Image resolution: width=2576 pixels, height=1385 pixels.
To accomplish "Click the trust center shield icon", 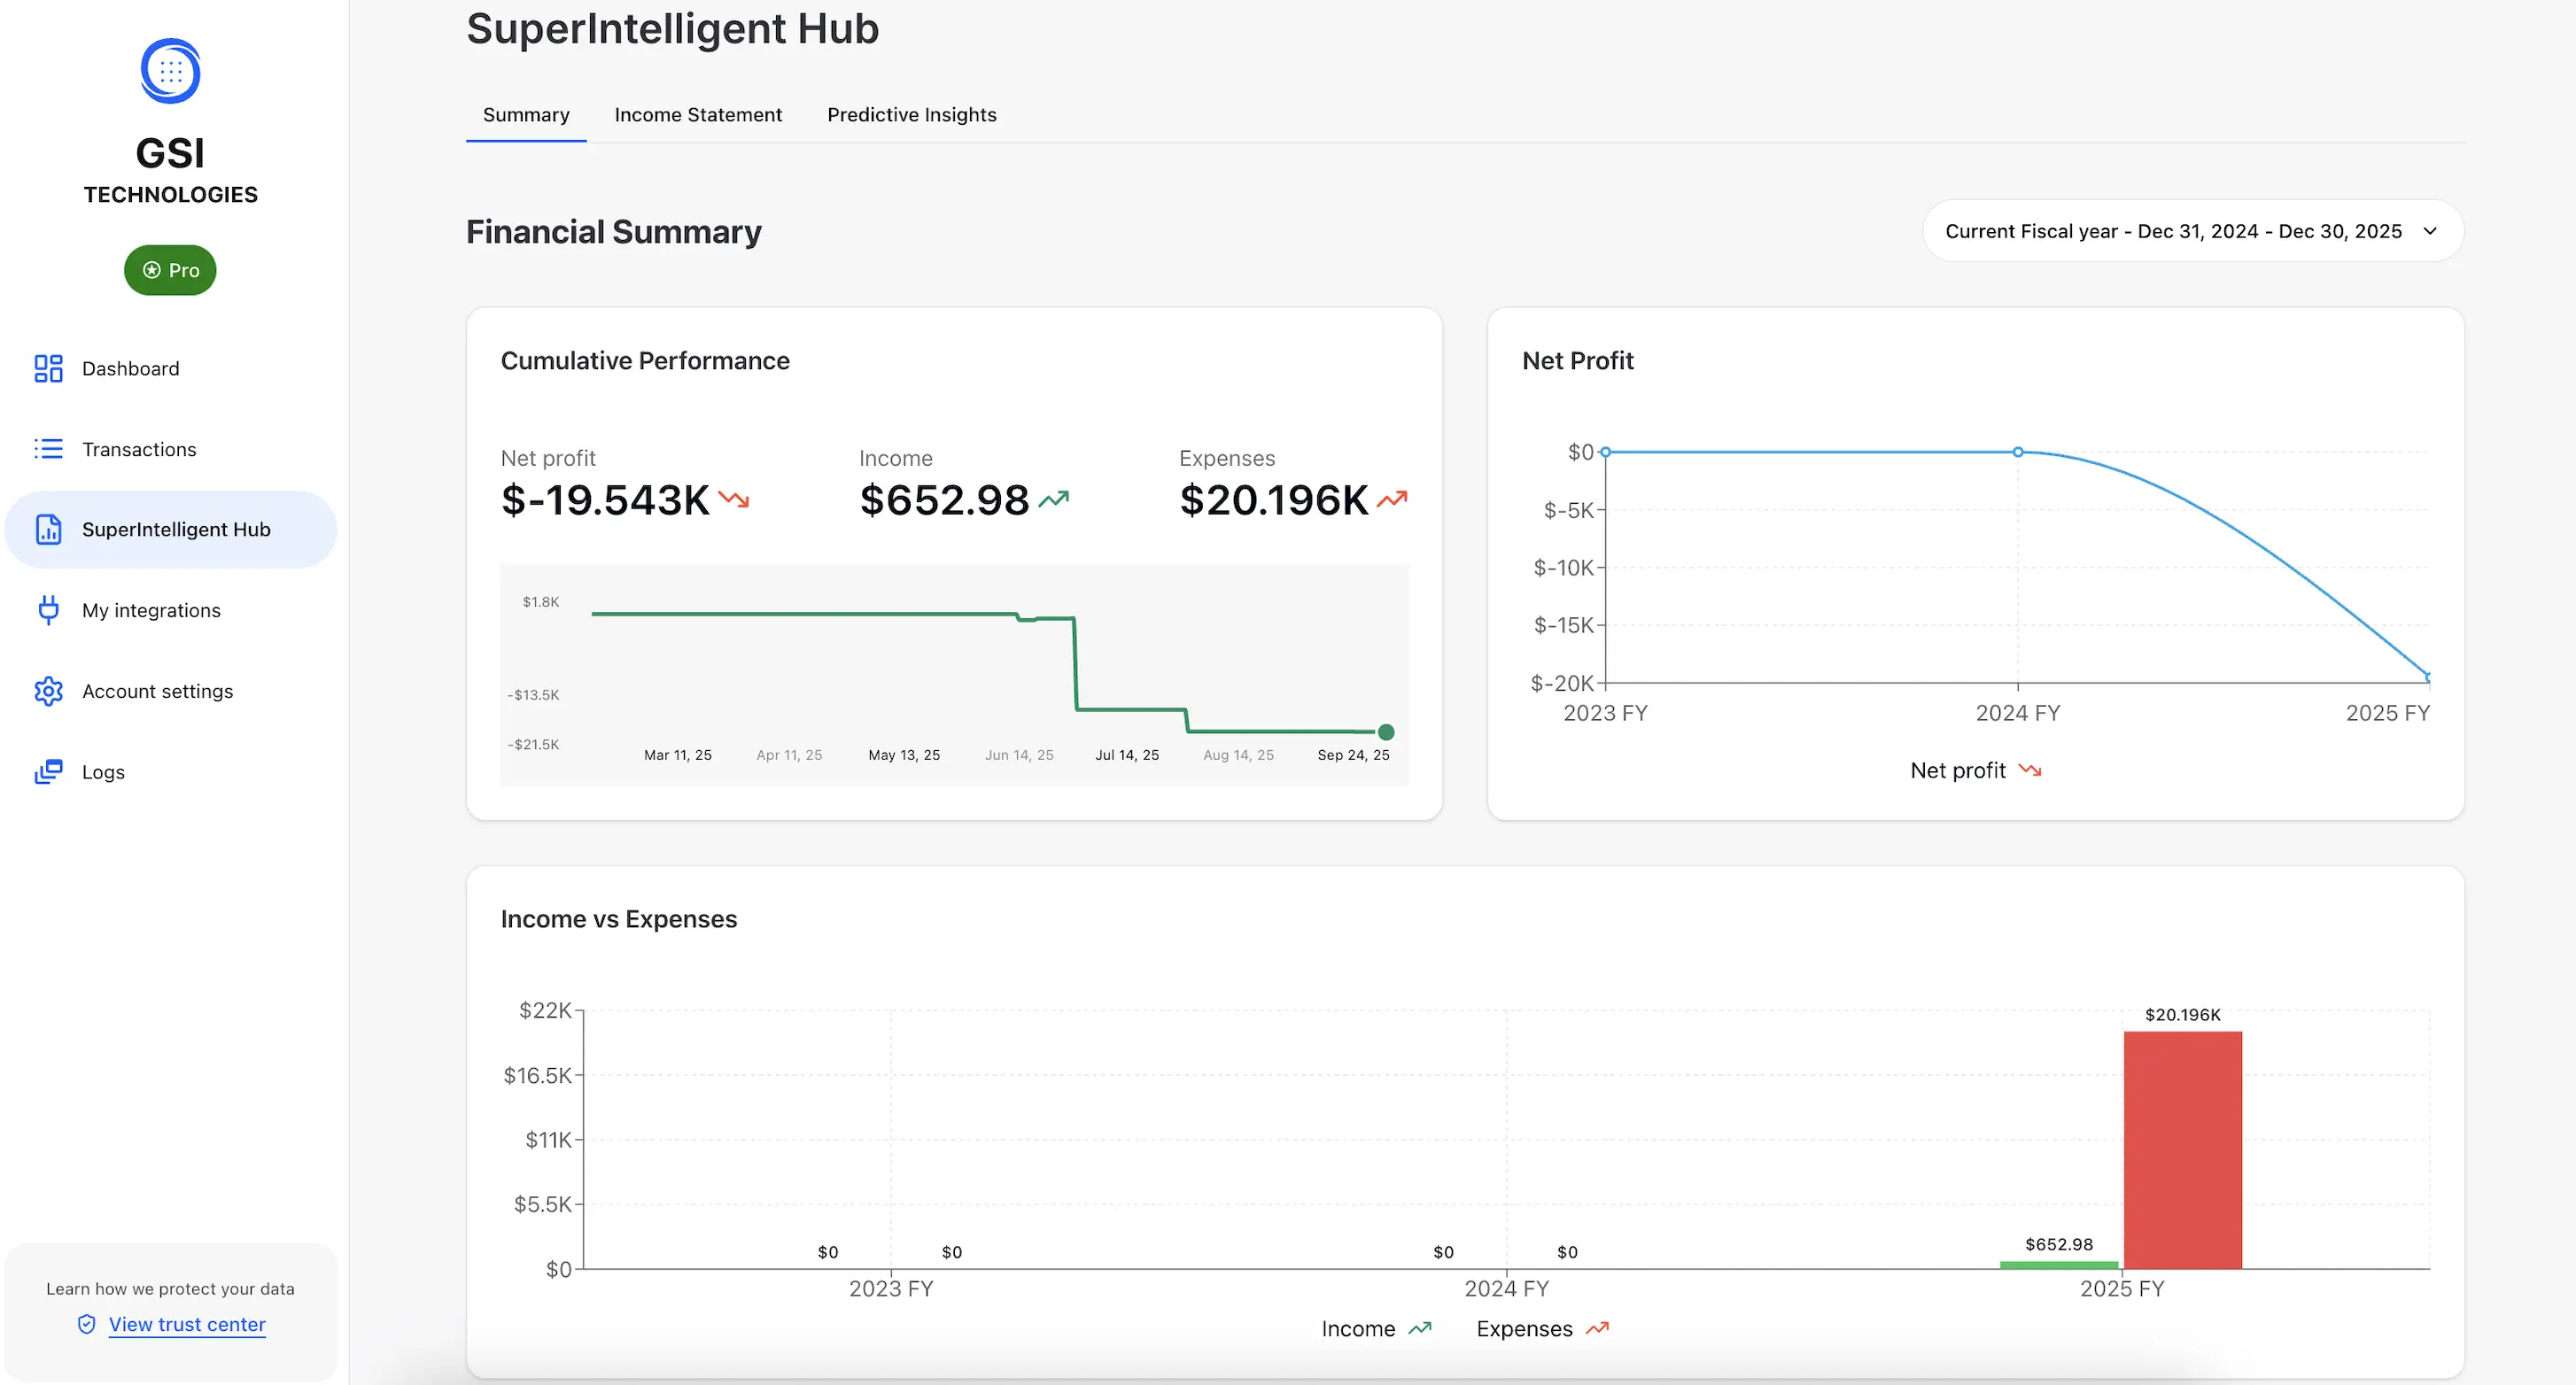I will point(87,1324).
